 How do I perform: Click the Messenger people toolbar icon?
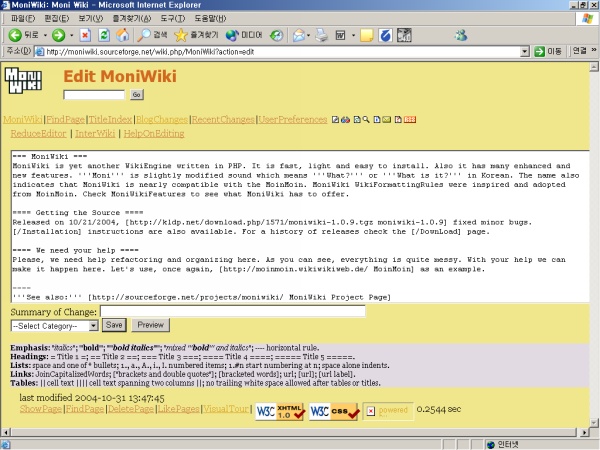[x=461, y=35]
